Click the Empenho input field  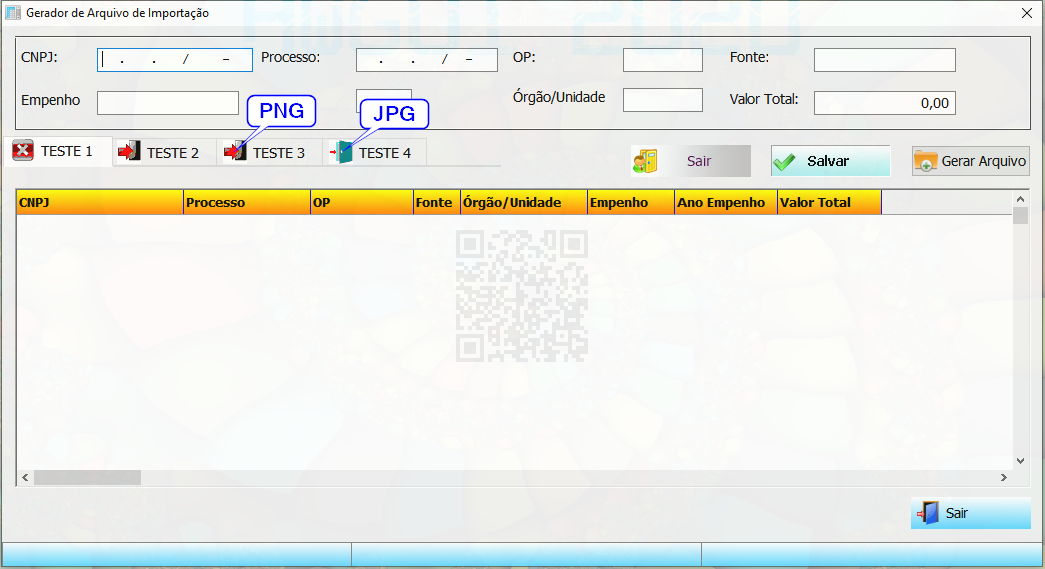coord(168,103)
